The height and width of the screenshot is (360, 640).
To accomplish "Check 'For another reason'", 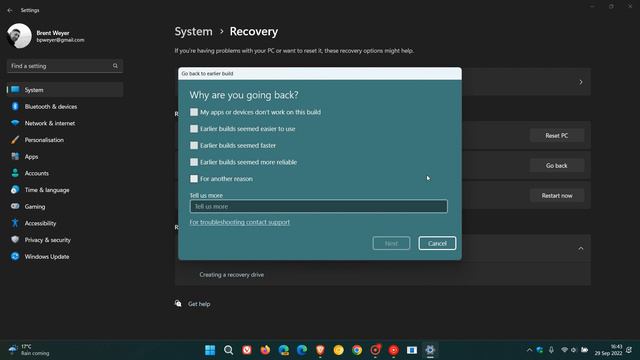I will 194,179.
